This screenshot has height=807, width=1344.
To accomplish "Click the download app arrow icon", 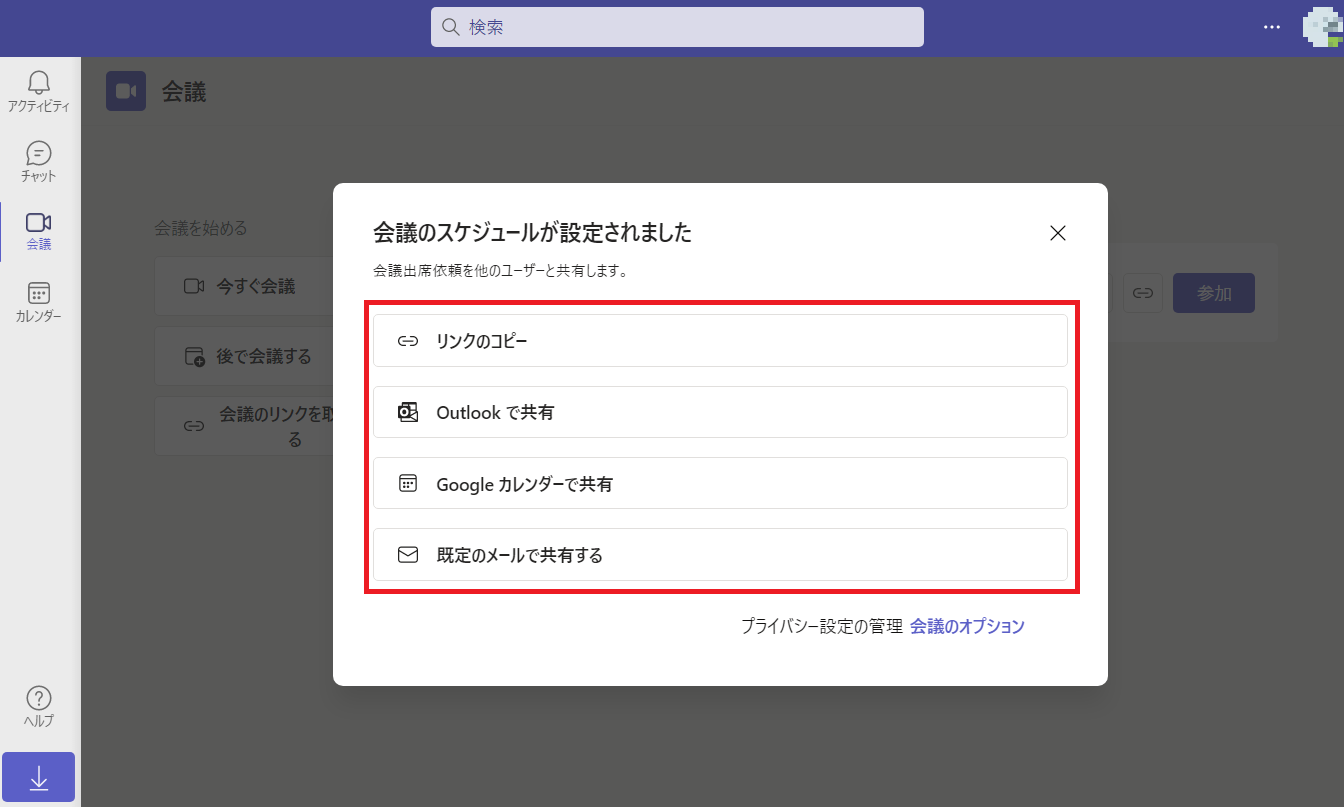I will (x=39, y=777).
